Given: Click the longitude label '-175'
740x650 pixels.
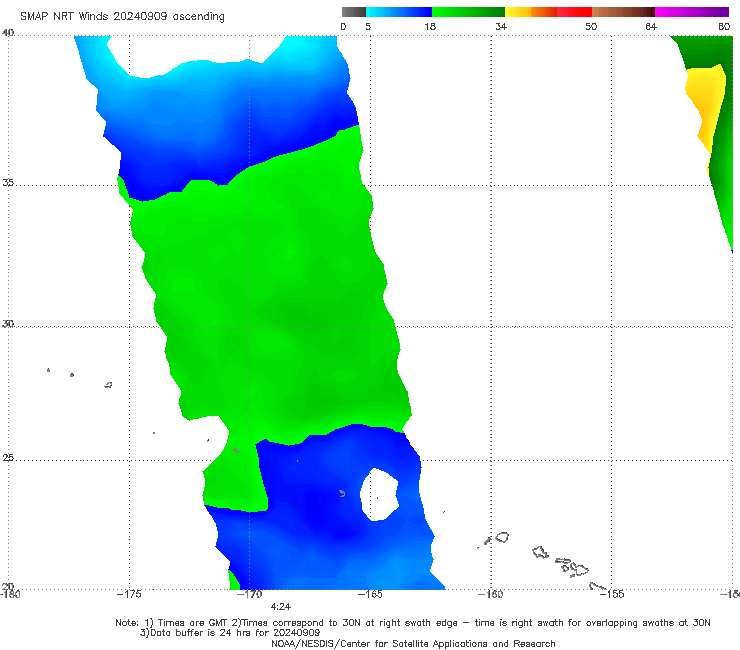Looking at the screenshot, I should (x=129, y=594).
